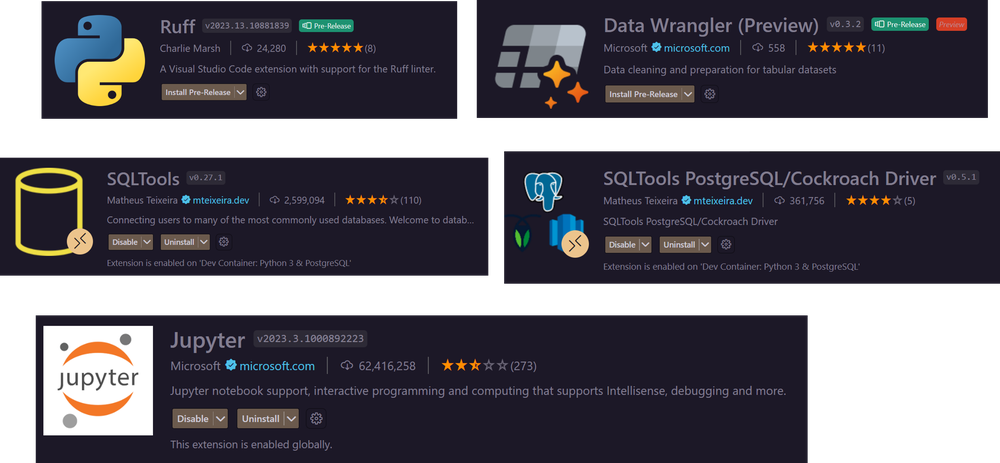Image resolution: width=1000 pixels, height=463 pixels.
Task: Click the Data Wrangler green Pre-Release badge
Action: point(899,25)
